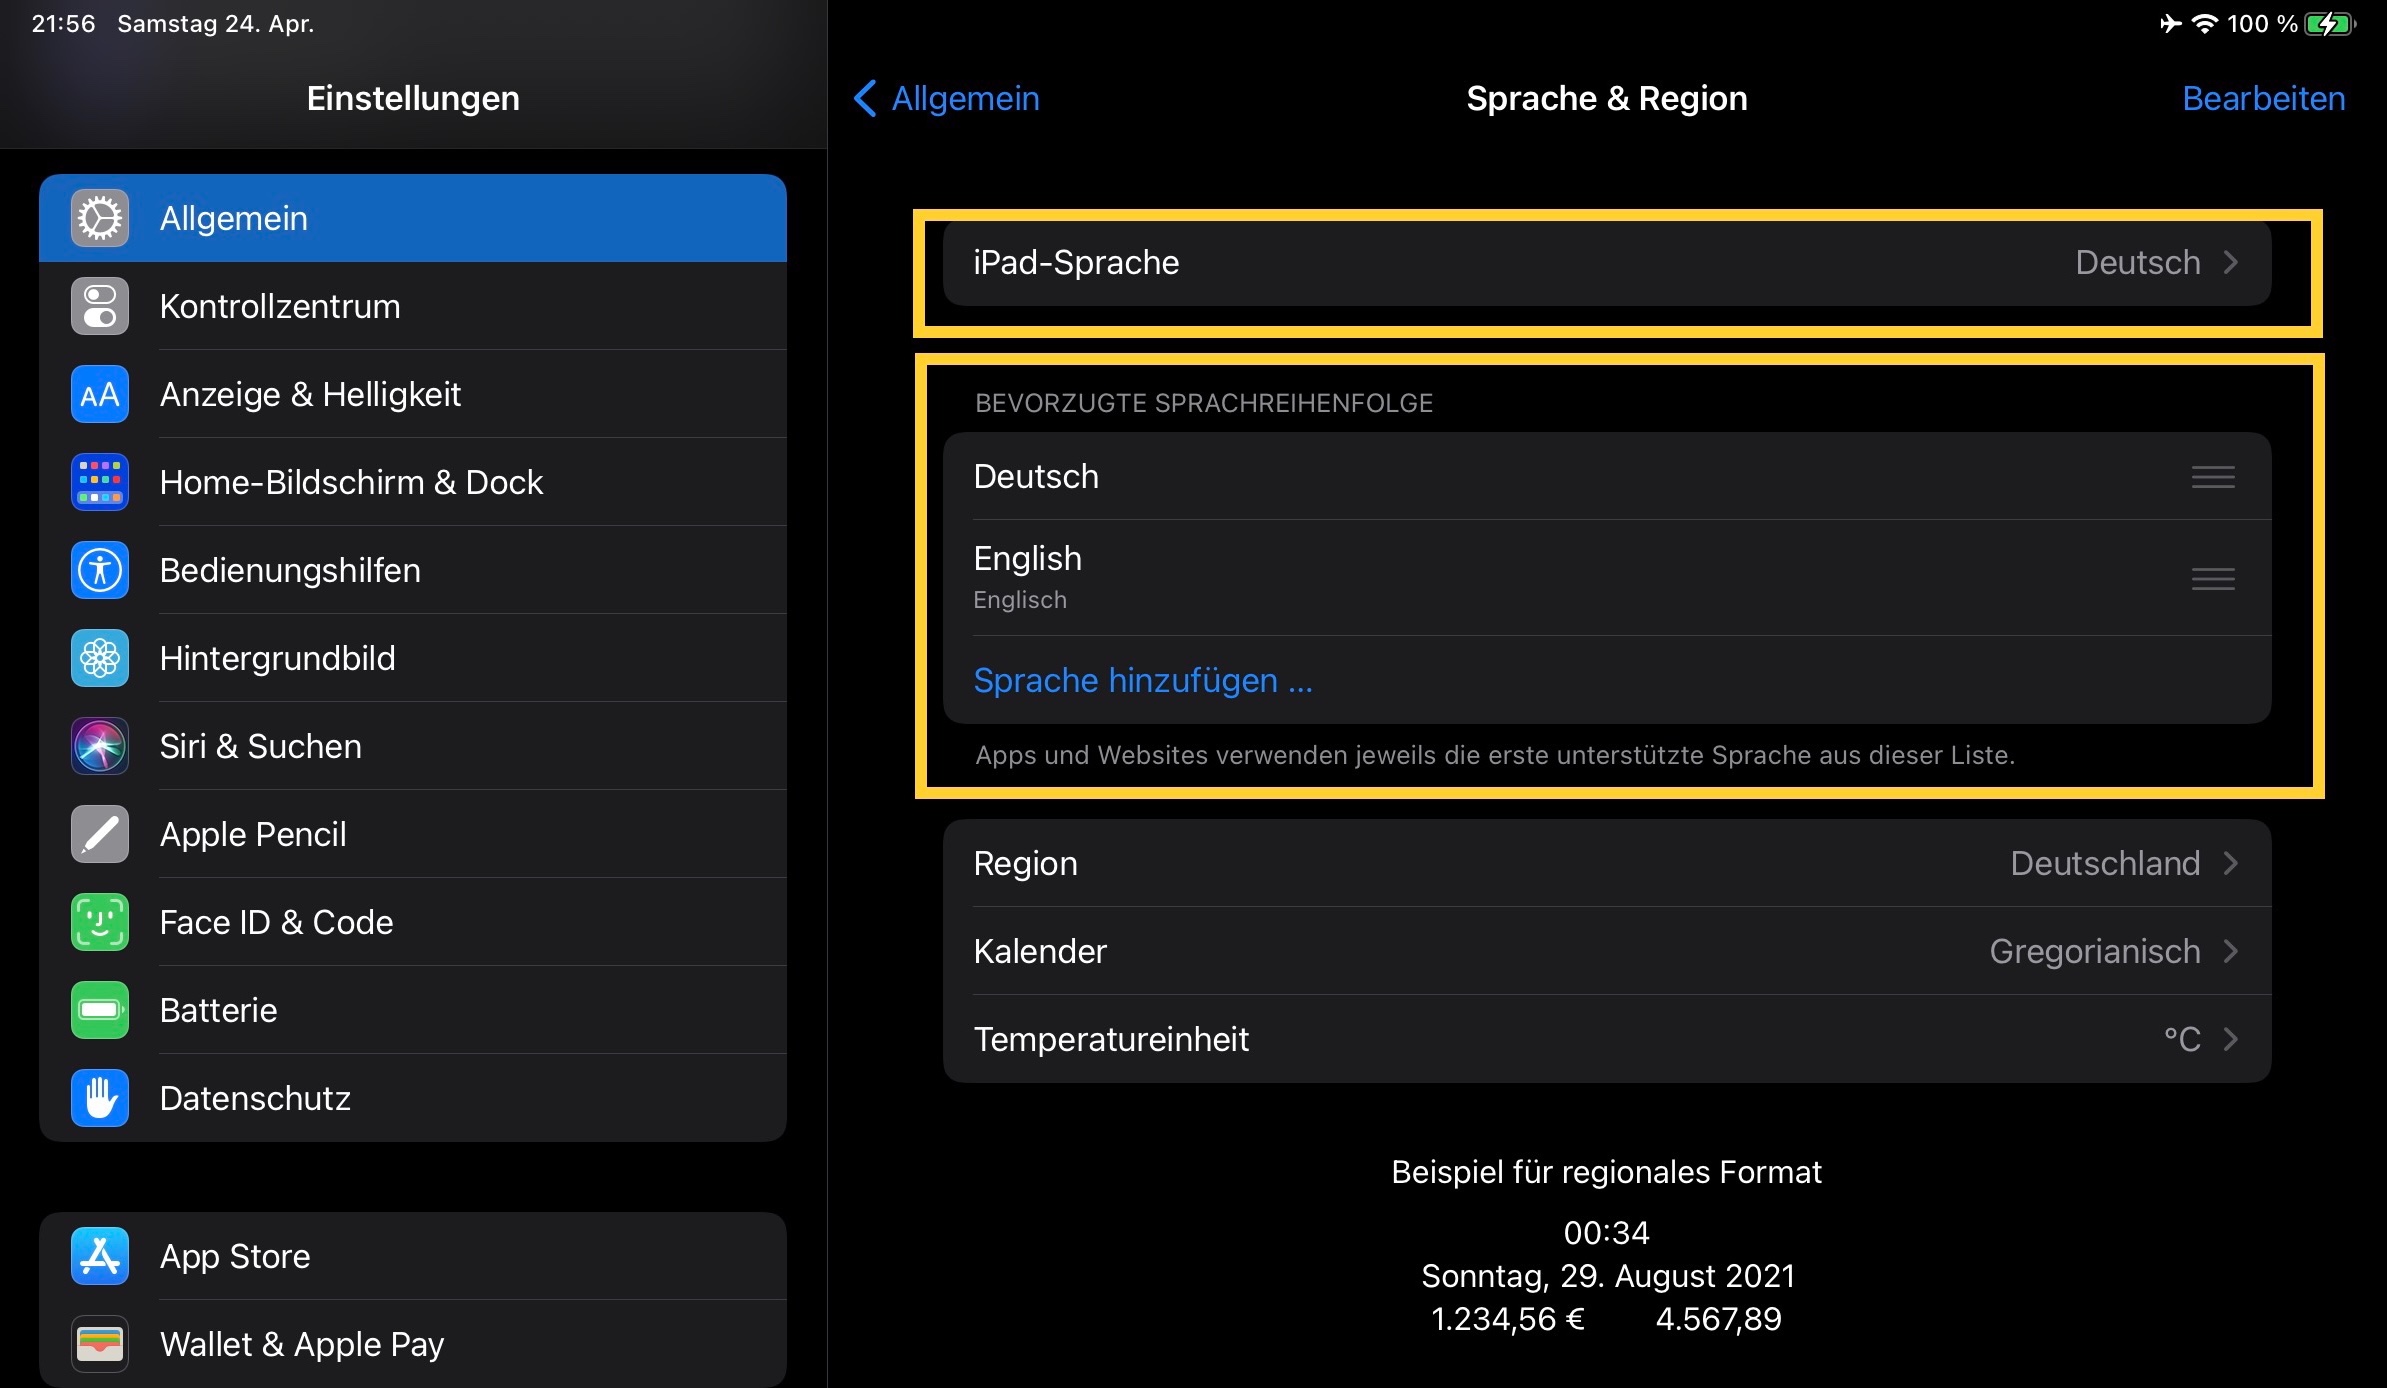Open iPad-Sprache language chooser
Image resolution: width=2387 pixels, height=1388 pixels.
[1606, 263]
